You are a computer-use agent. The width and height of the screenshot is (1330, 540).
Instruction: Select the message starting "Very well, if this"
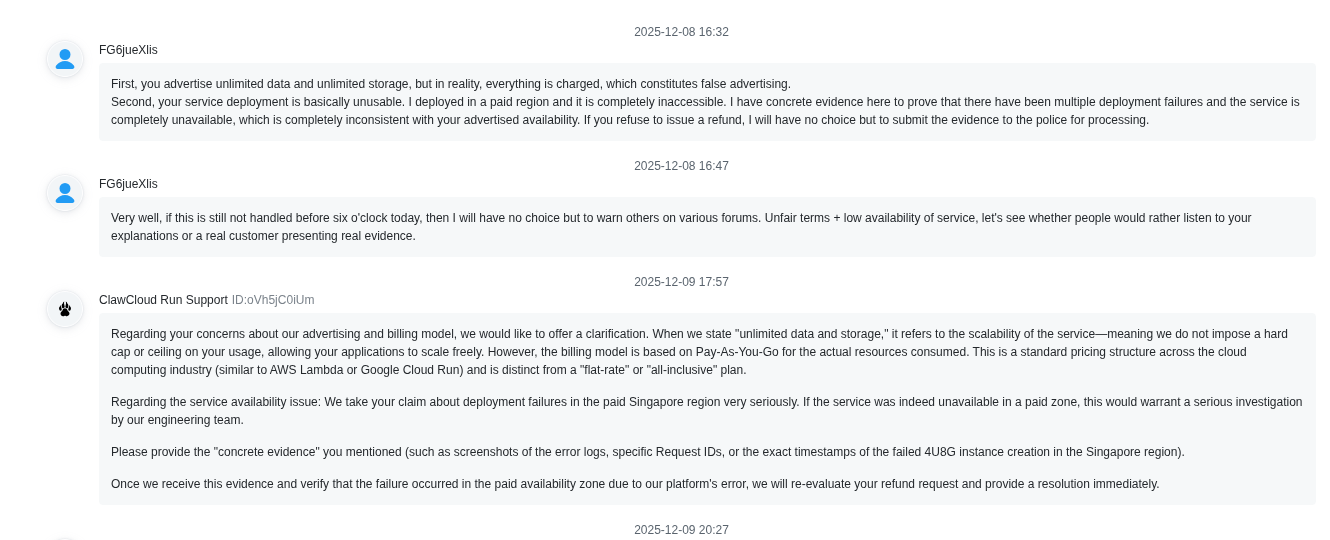tap(680, 227)
